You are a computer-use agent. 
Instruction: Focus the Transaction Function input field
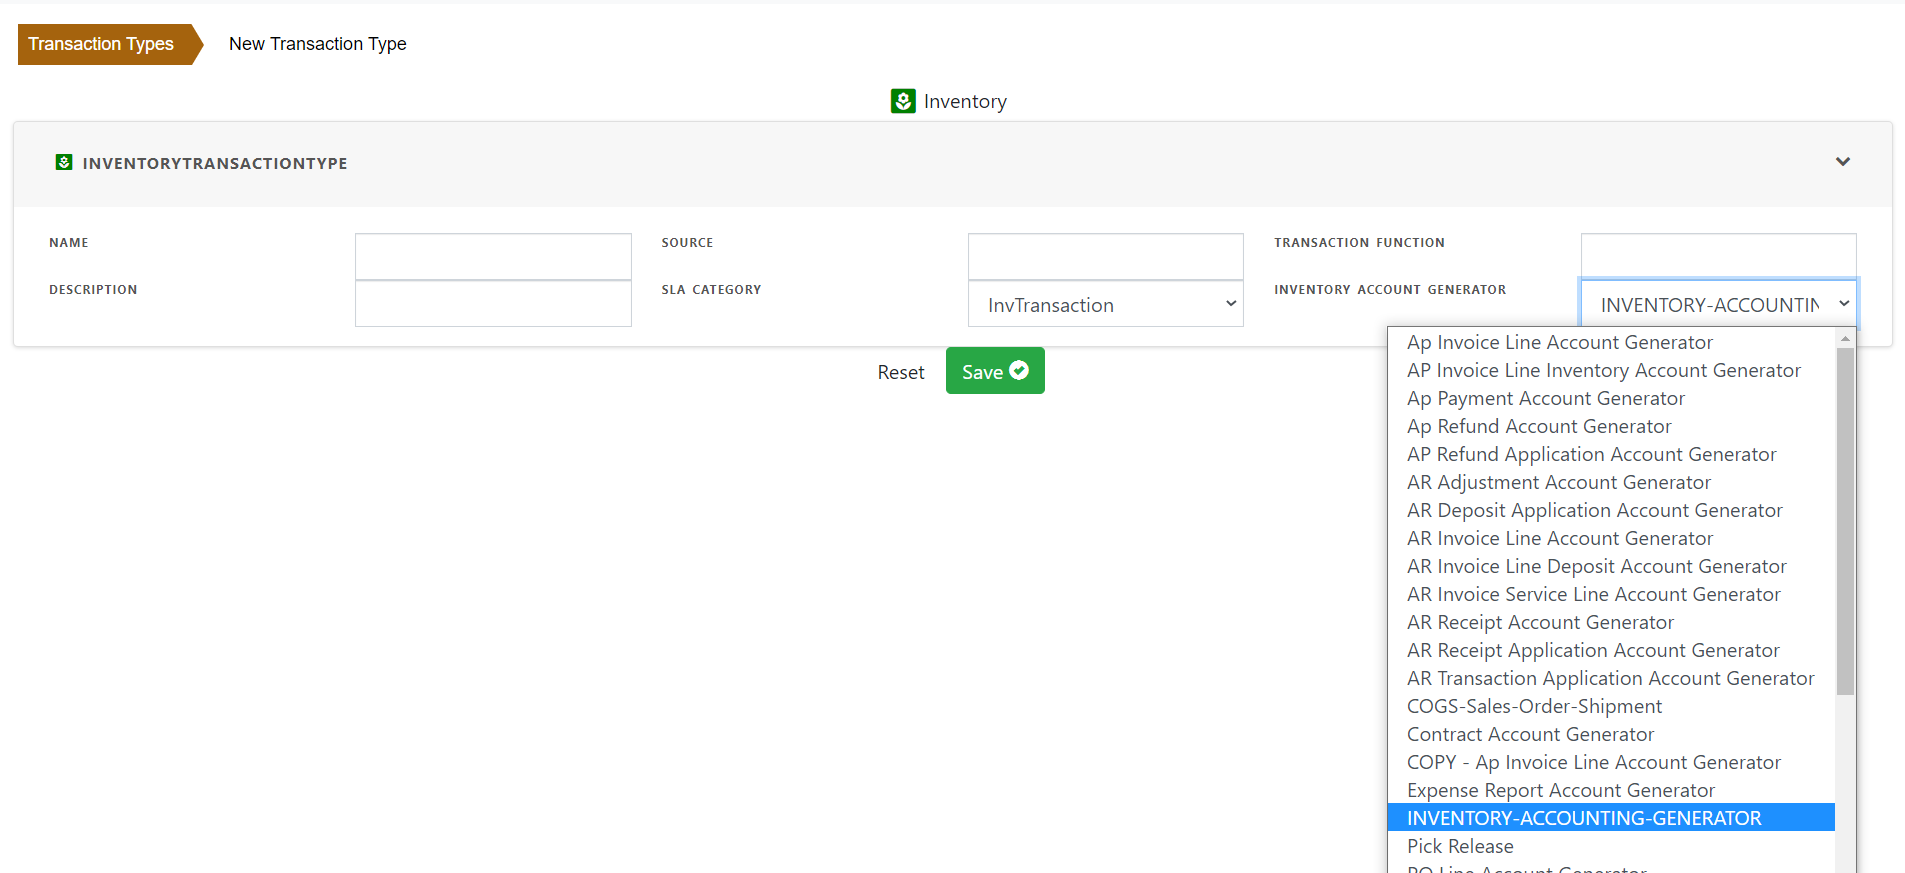[x=1719, y=256]
